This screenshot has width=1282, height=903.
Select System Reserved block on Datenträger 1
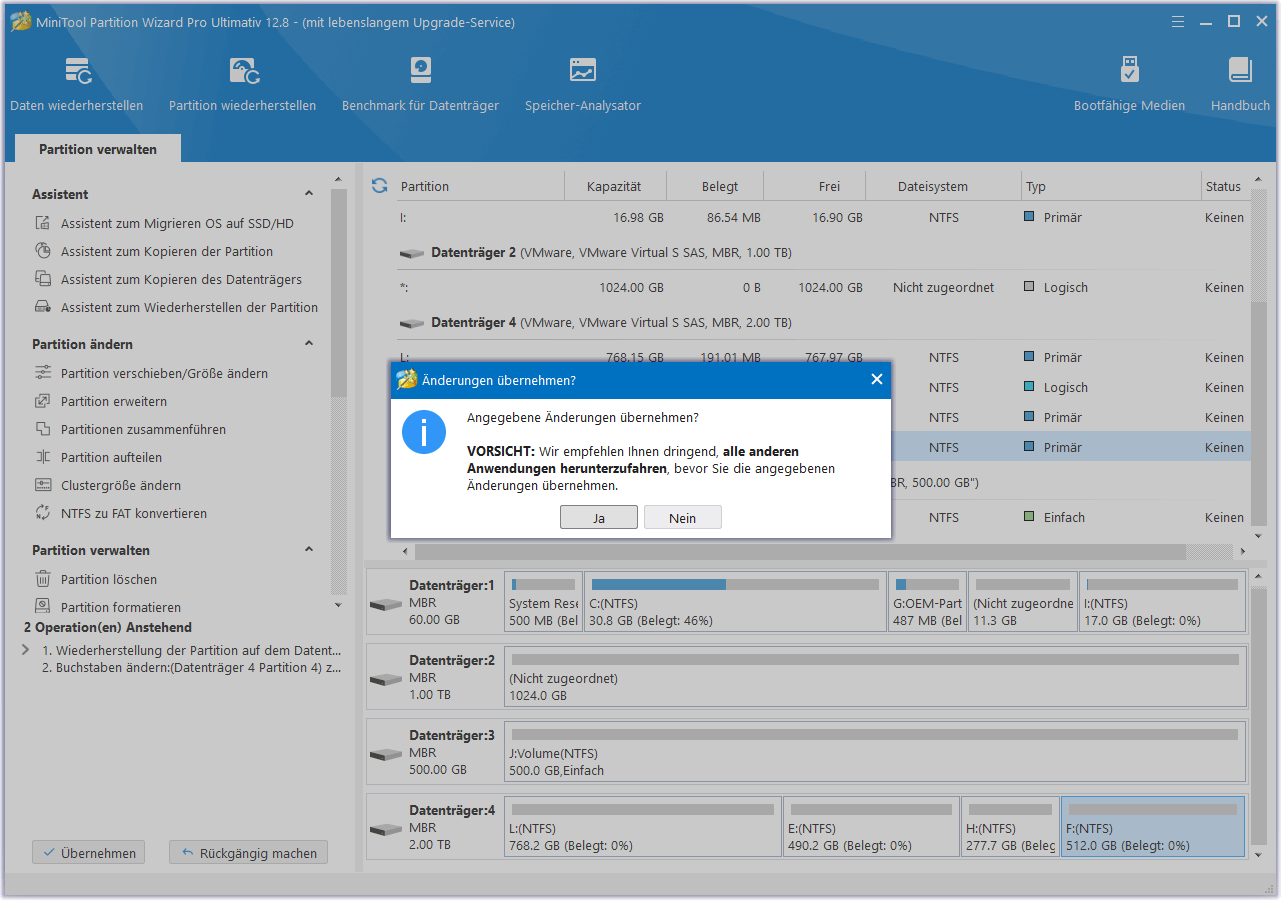coord(543,602)
